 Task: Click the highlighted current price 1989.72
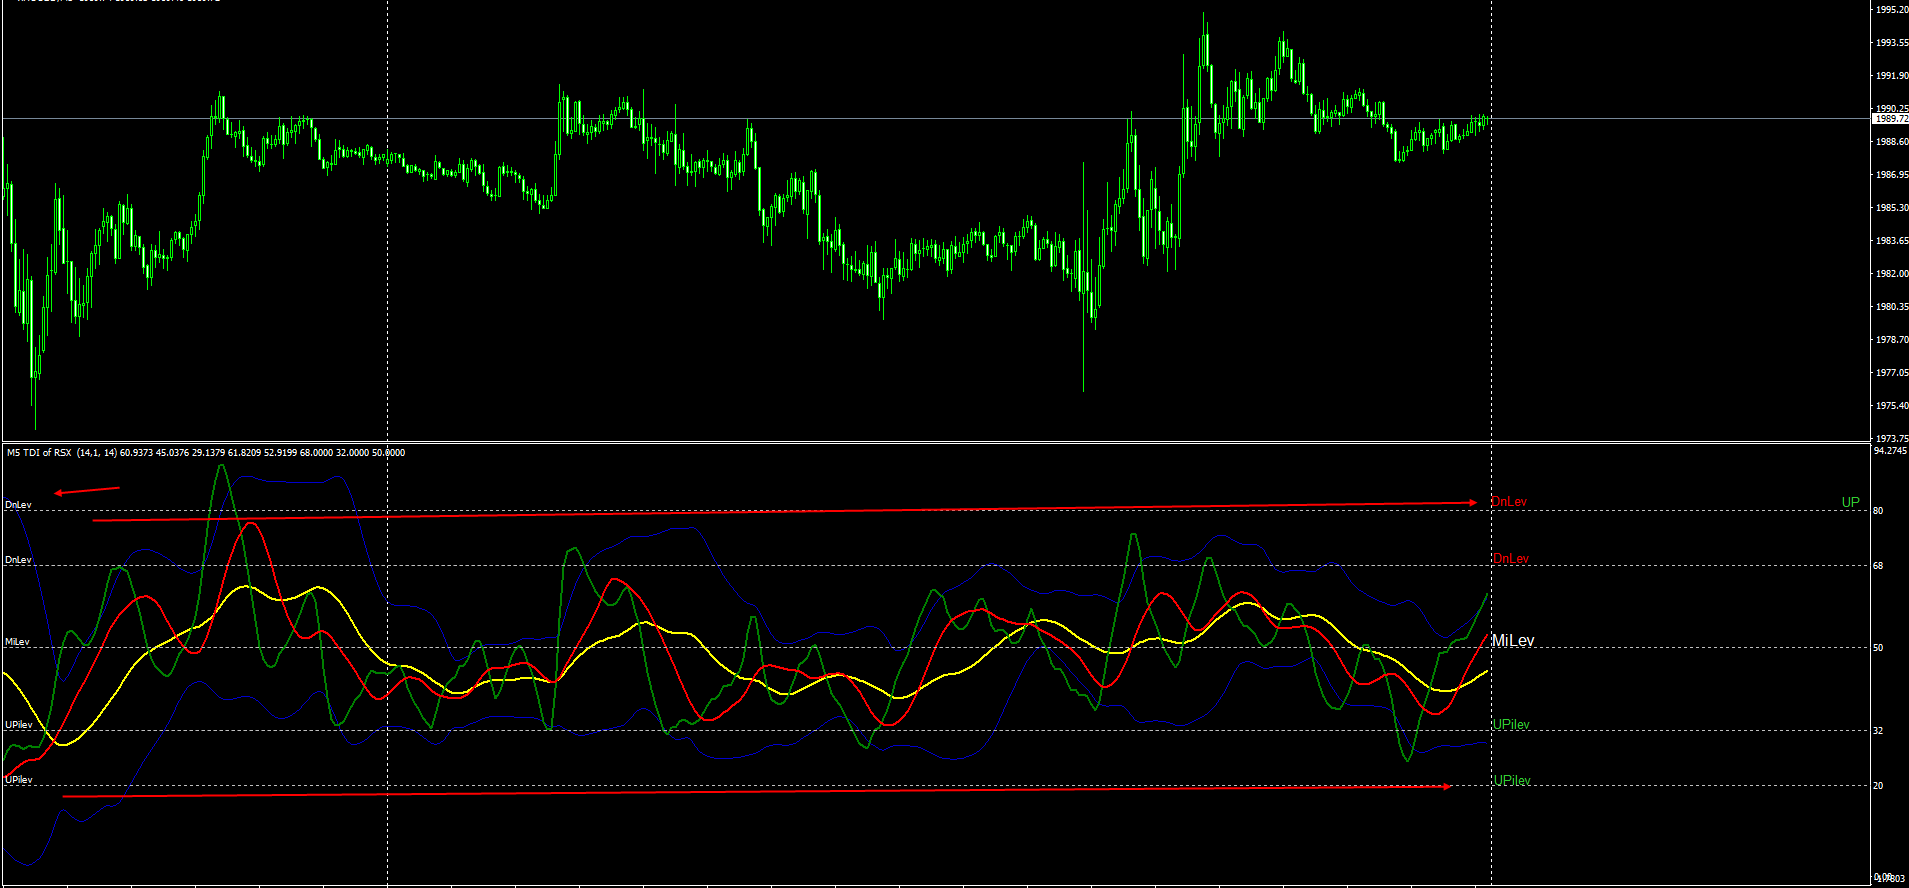pyautogui.click(x=1891, y=119)
